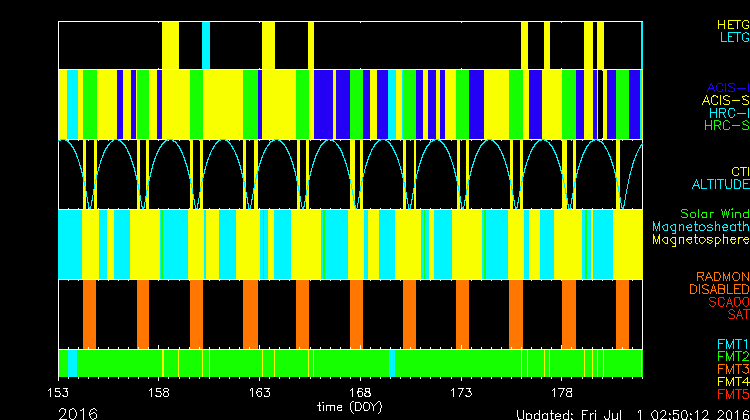Select the HRC-I legend entry
Screen dimensions: 750x420
click(728, 113)
